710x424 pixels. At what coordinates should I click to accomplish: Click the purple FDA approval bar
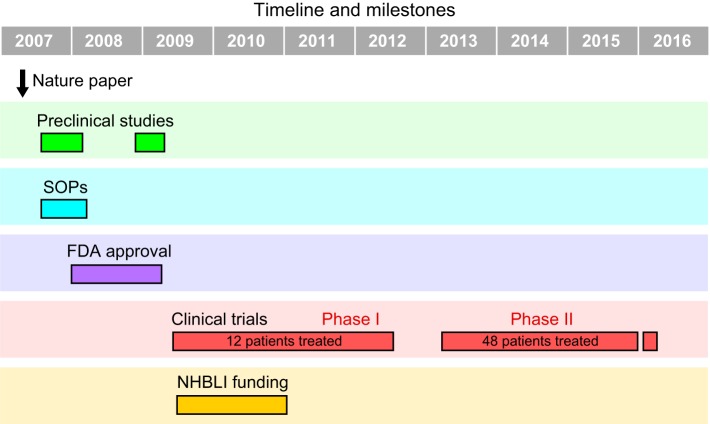(116, 274)
